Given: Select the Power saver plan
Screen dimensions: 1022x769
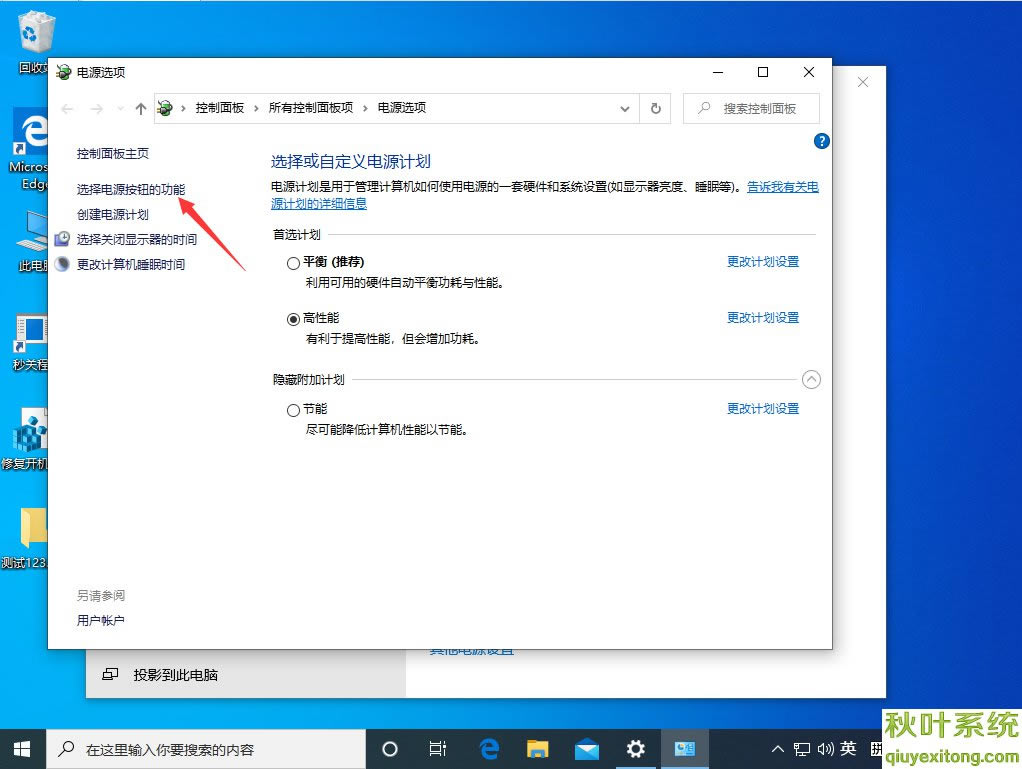Looking at the screenshot, I should pyautogui.click(x=293, y=410).
